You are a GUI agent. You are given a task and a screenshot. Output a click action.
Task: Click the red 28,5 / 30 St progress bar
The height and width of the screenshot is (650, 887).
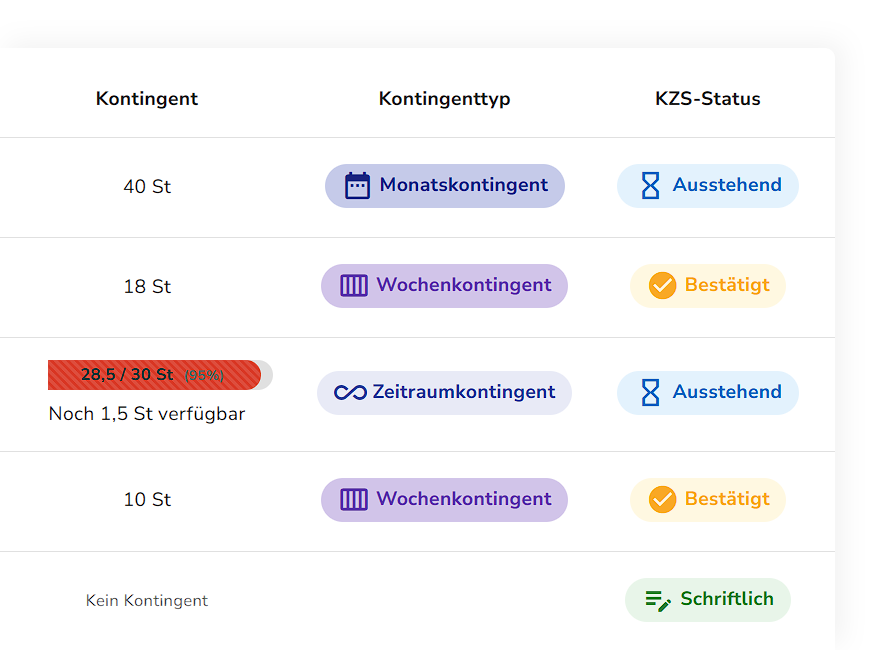[x=155, y=375]
